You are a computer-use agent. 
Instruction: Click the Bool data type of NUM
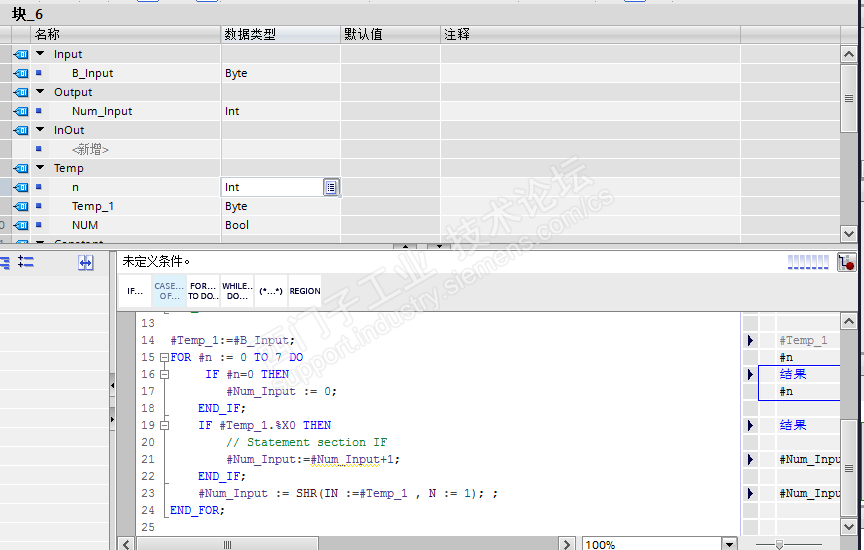[237, 225]
